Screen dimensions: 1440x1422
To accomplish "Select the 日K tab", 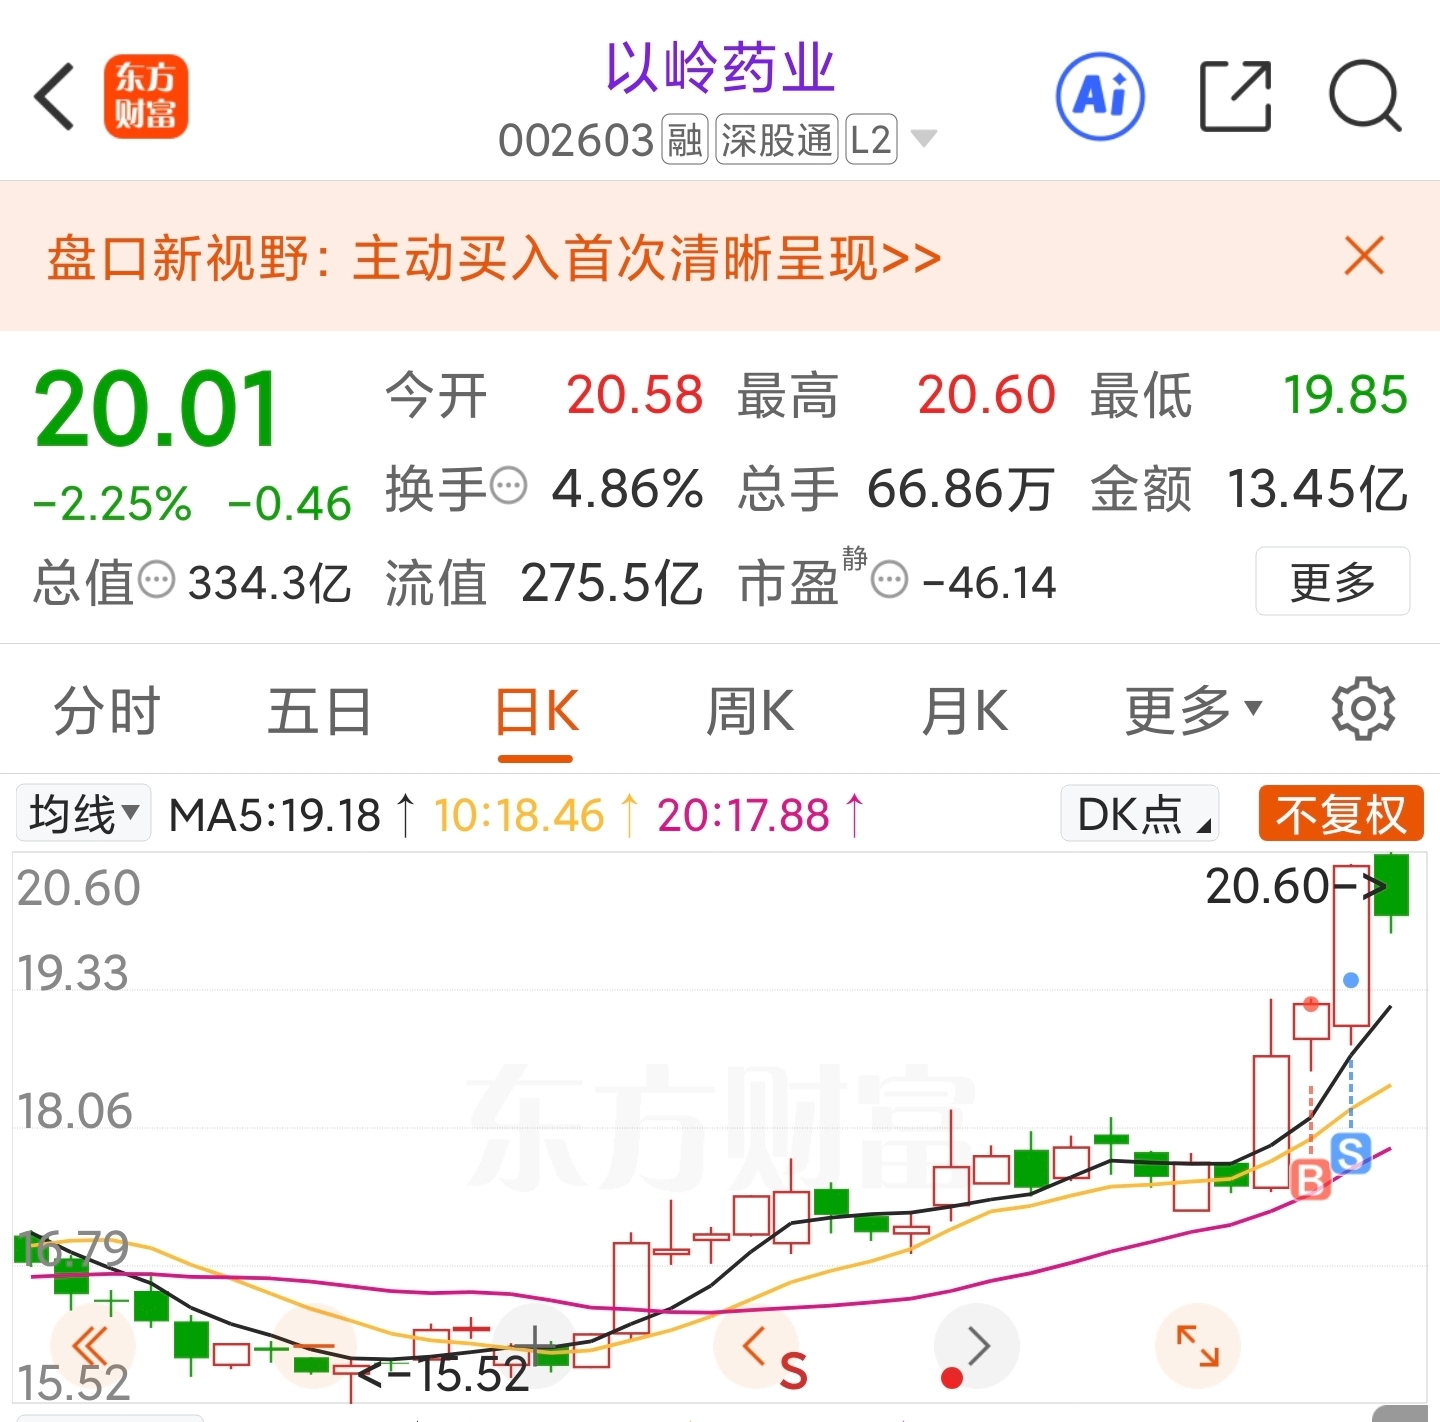I will pyautogui.click(x=536, y=713).
